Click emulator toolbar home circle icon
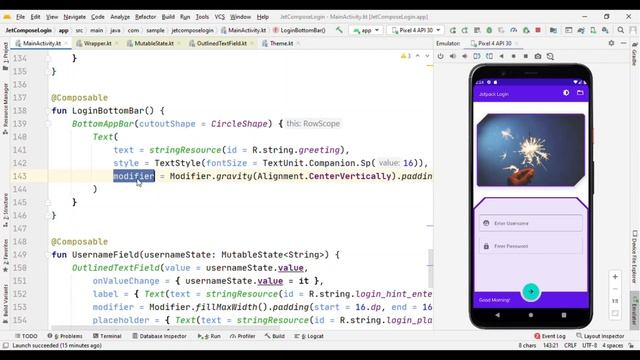 coord(513,56)
